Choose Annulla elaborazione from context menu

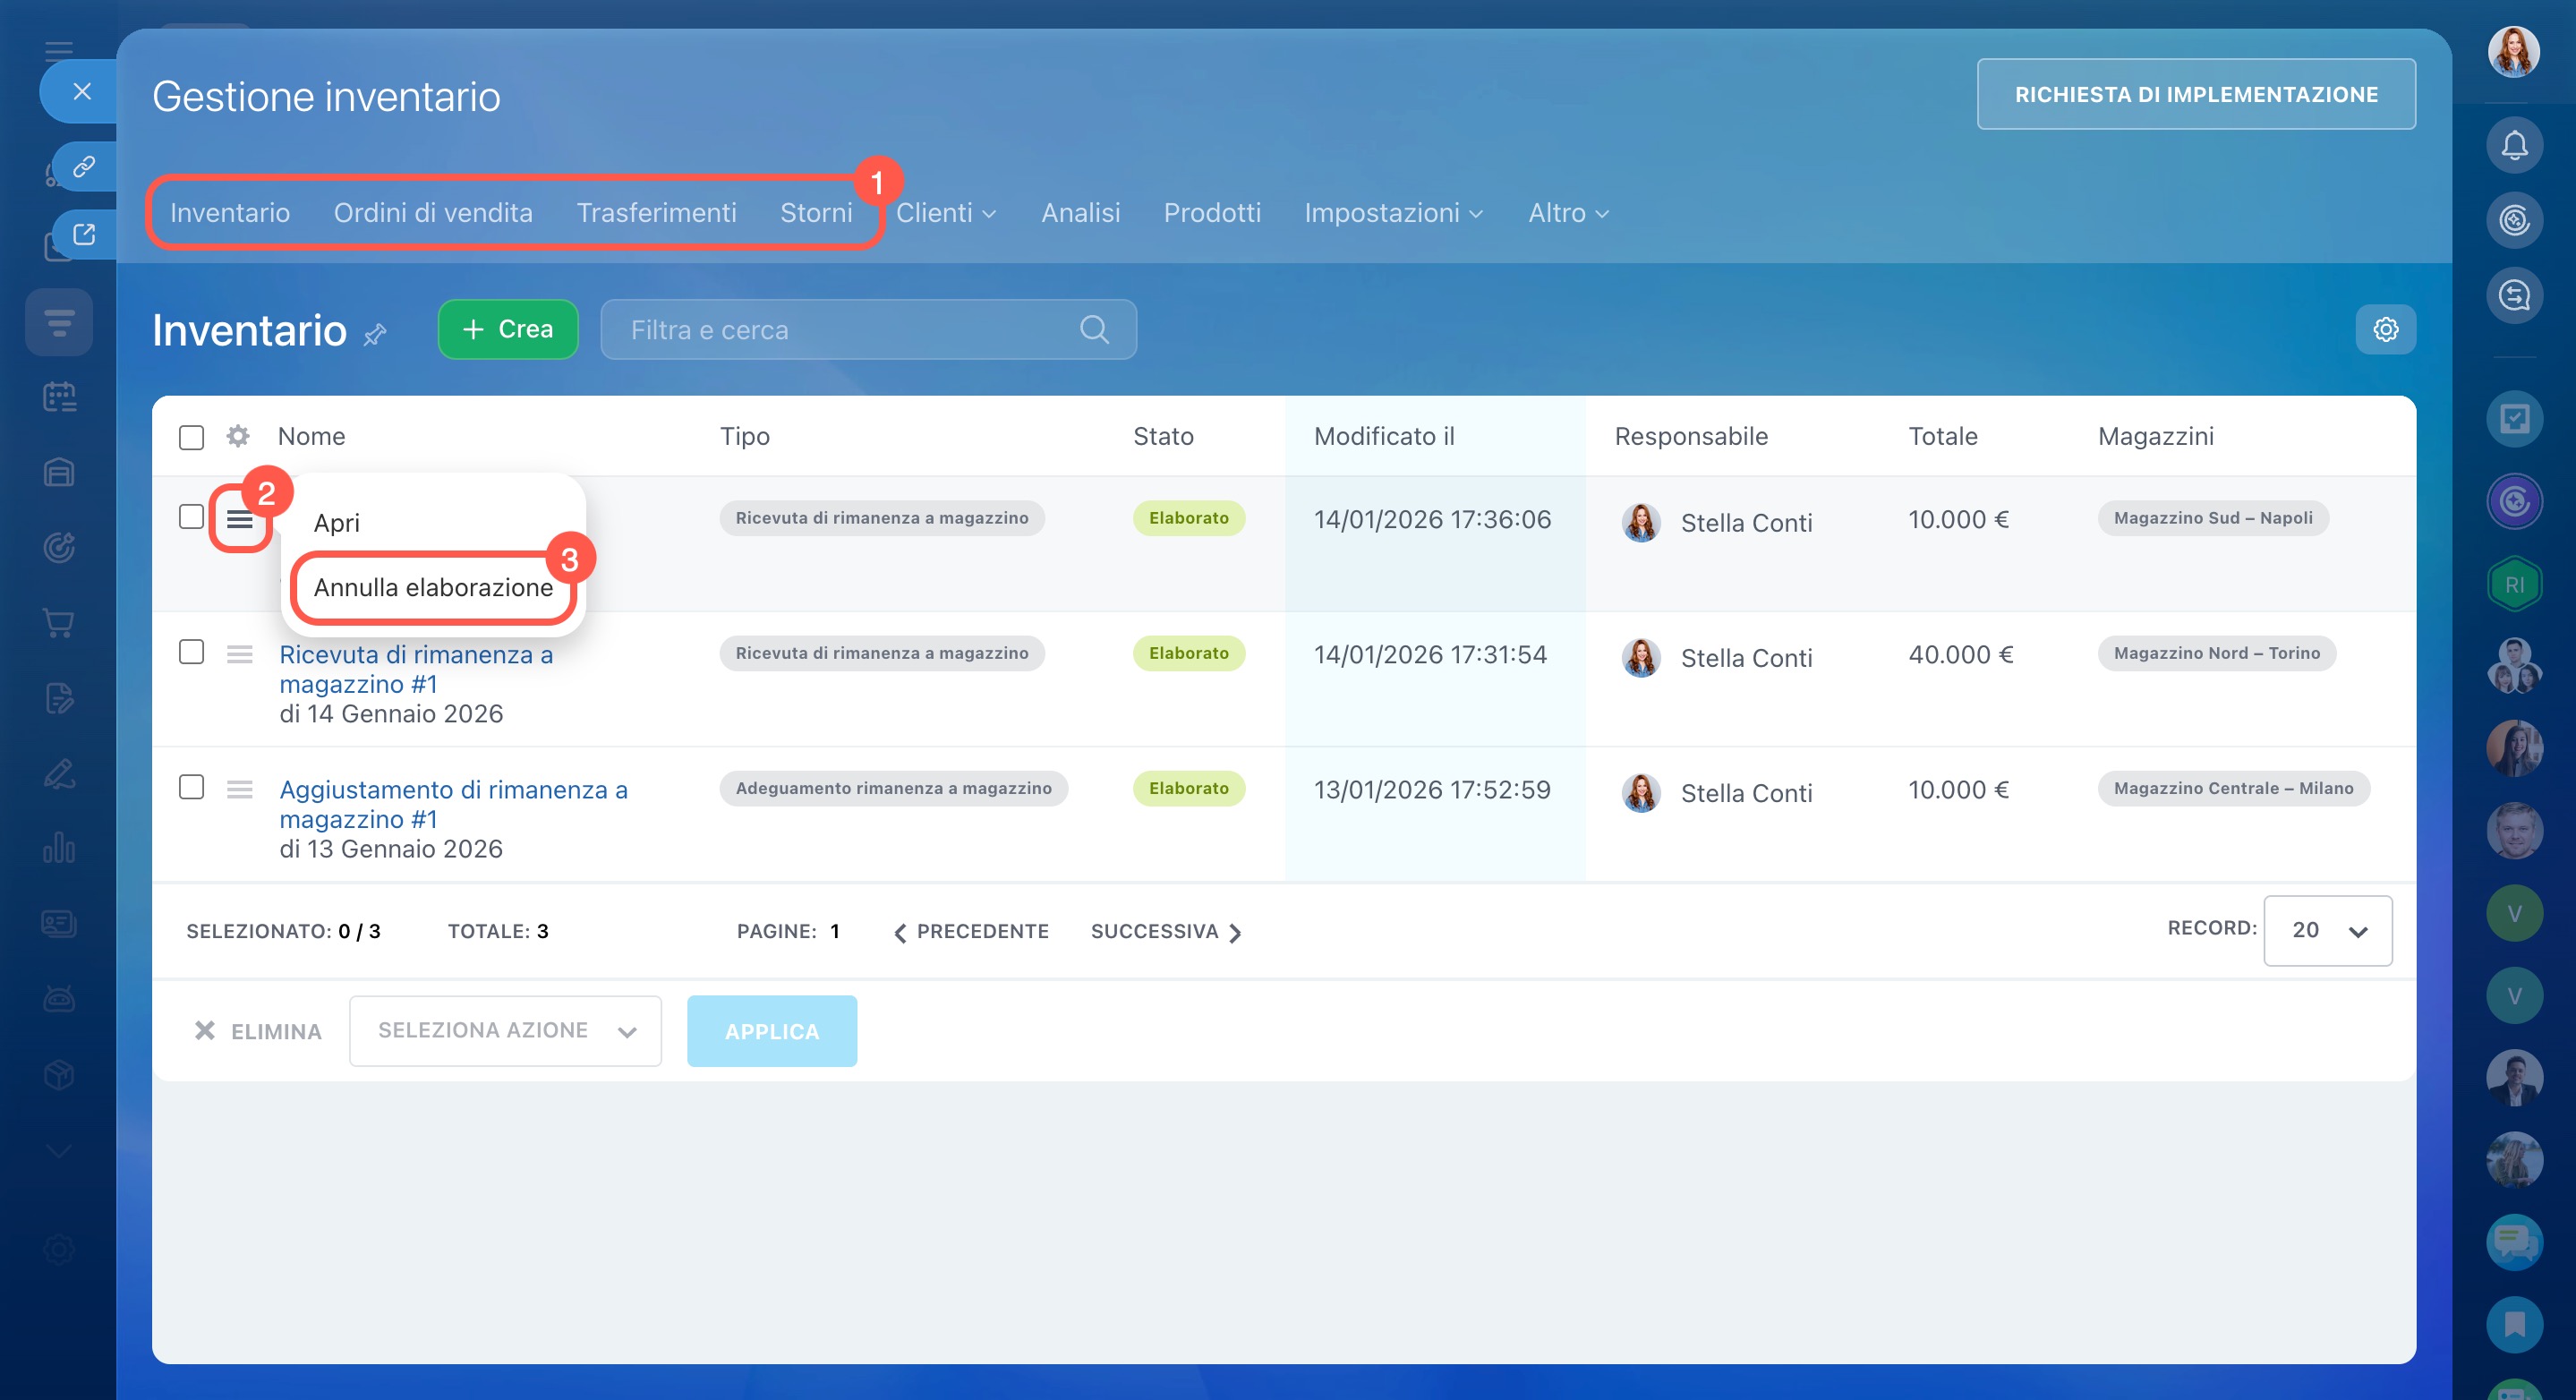pyautogui.click(x=433, y=587)
